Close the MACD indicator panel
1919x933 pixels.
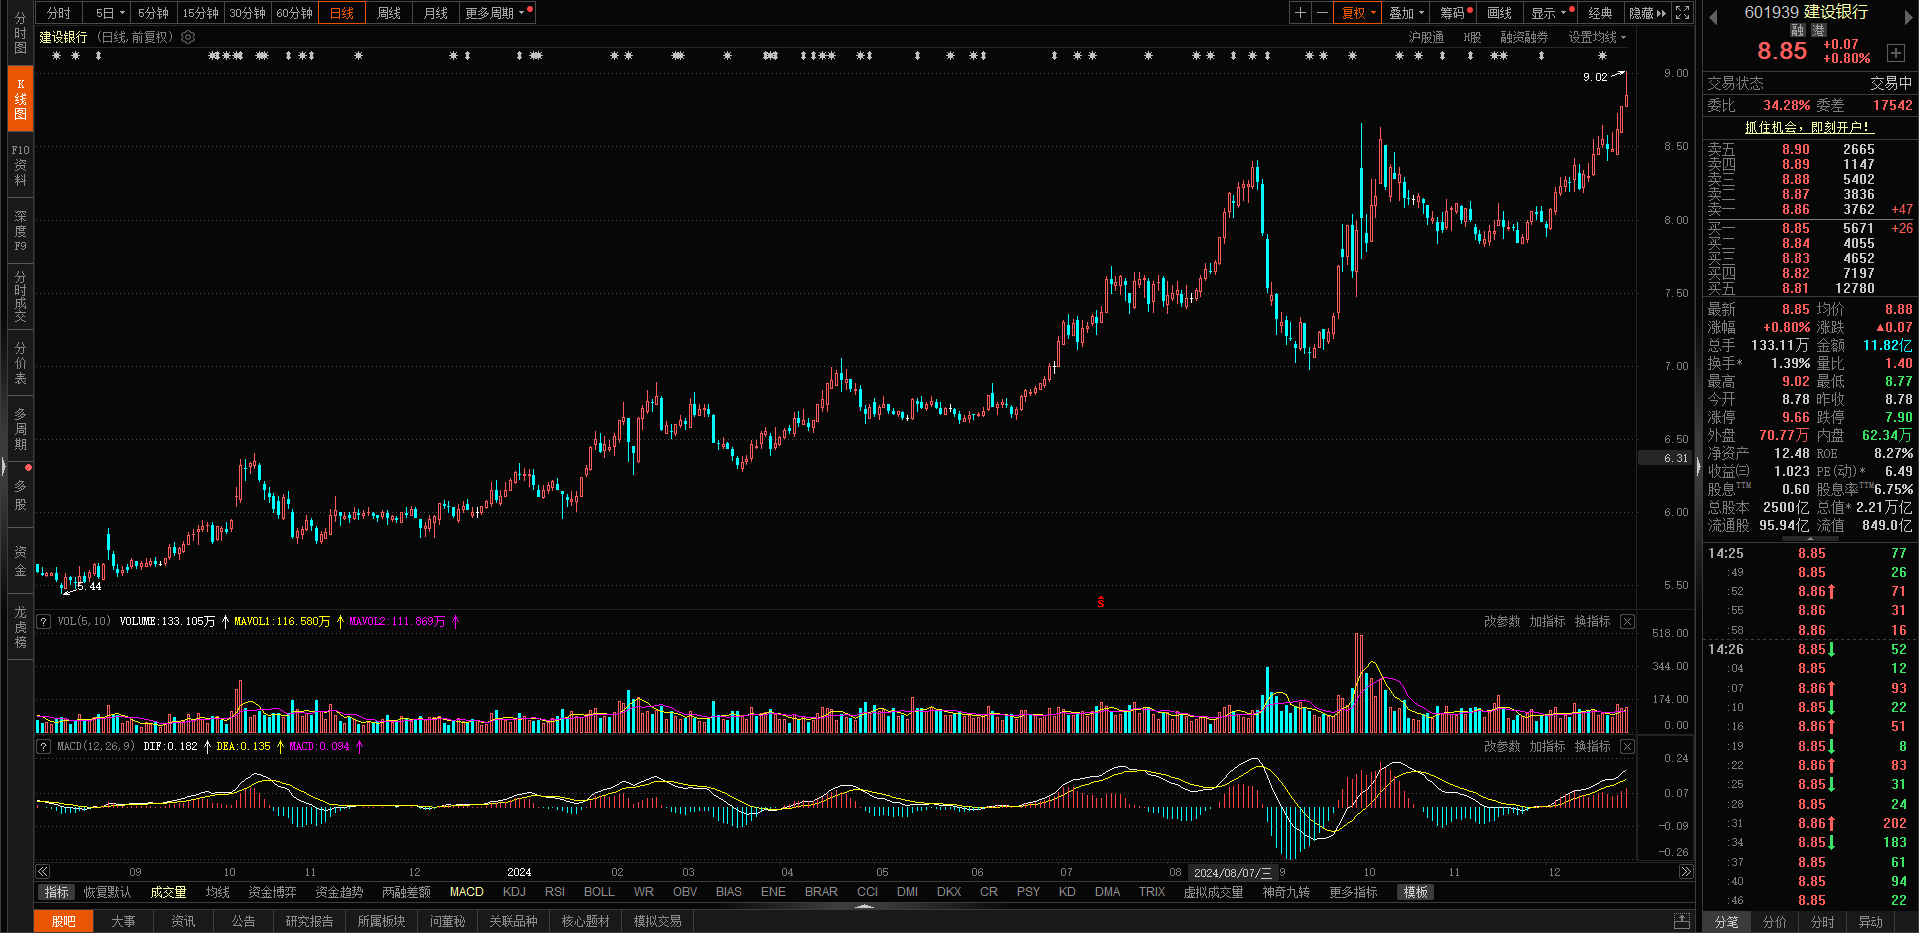1627,747
